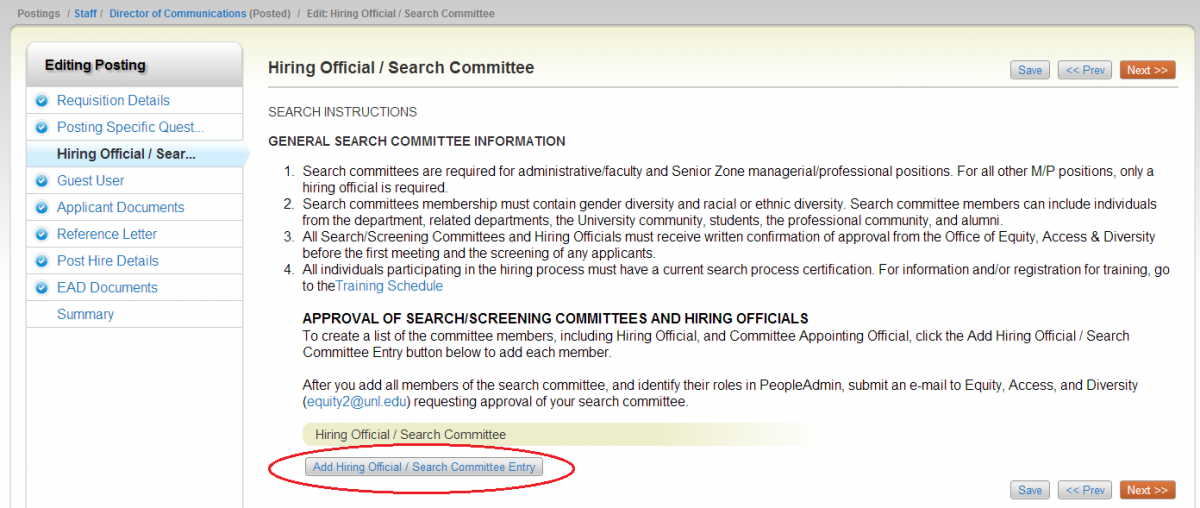Open Director of Communications breadcrumb link
This screenshot has width=1200, height=508.
tap(177, 14)
